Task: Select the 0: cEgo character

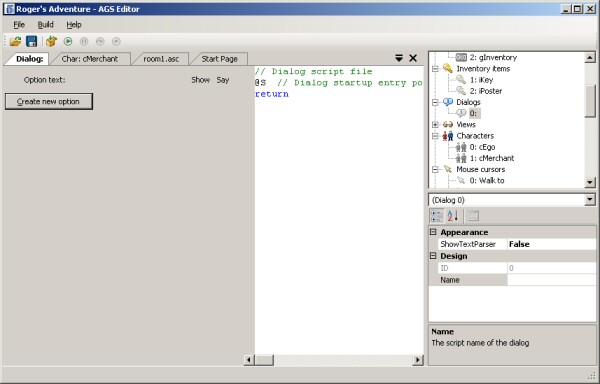Action: click(x=482, y=147)
